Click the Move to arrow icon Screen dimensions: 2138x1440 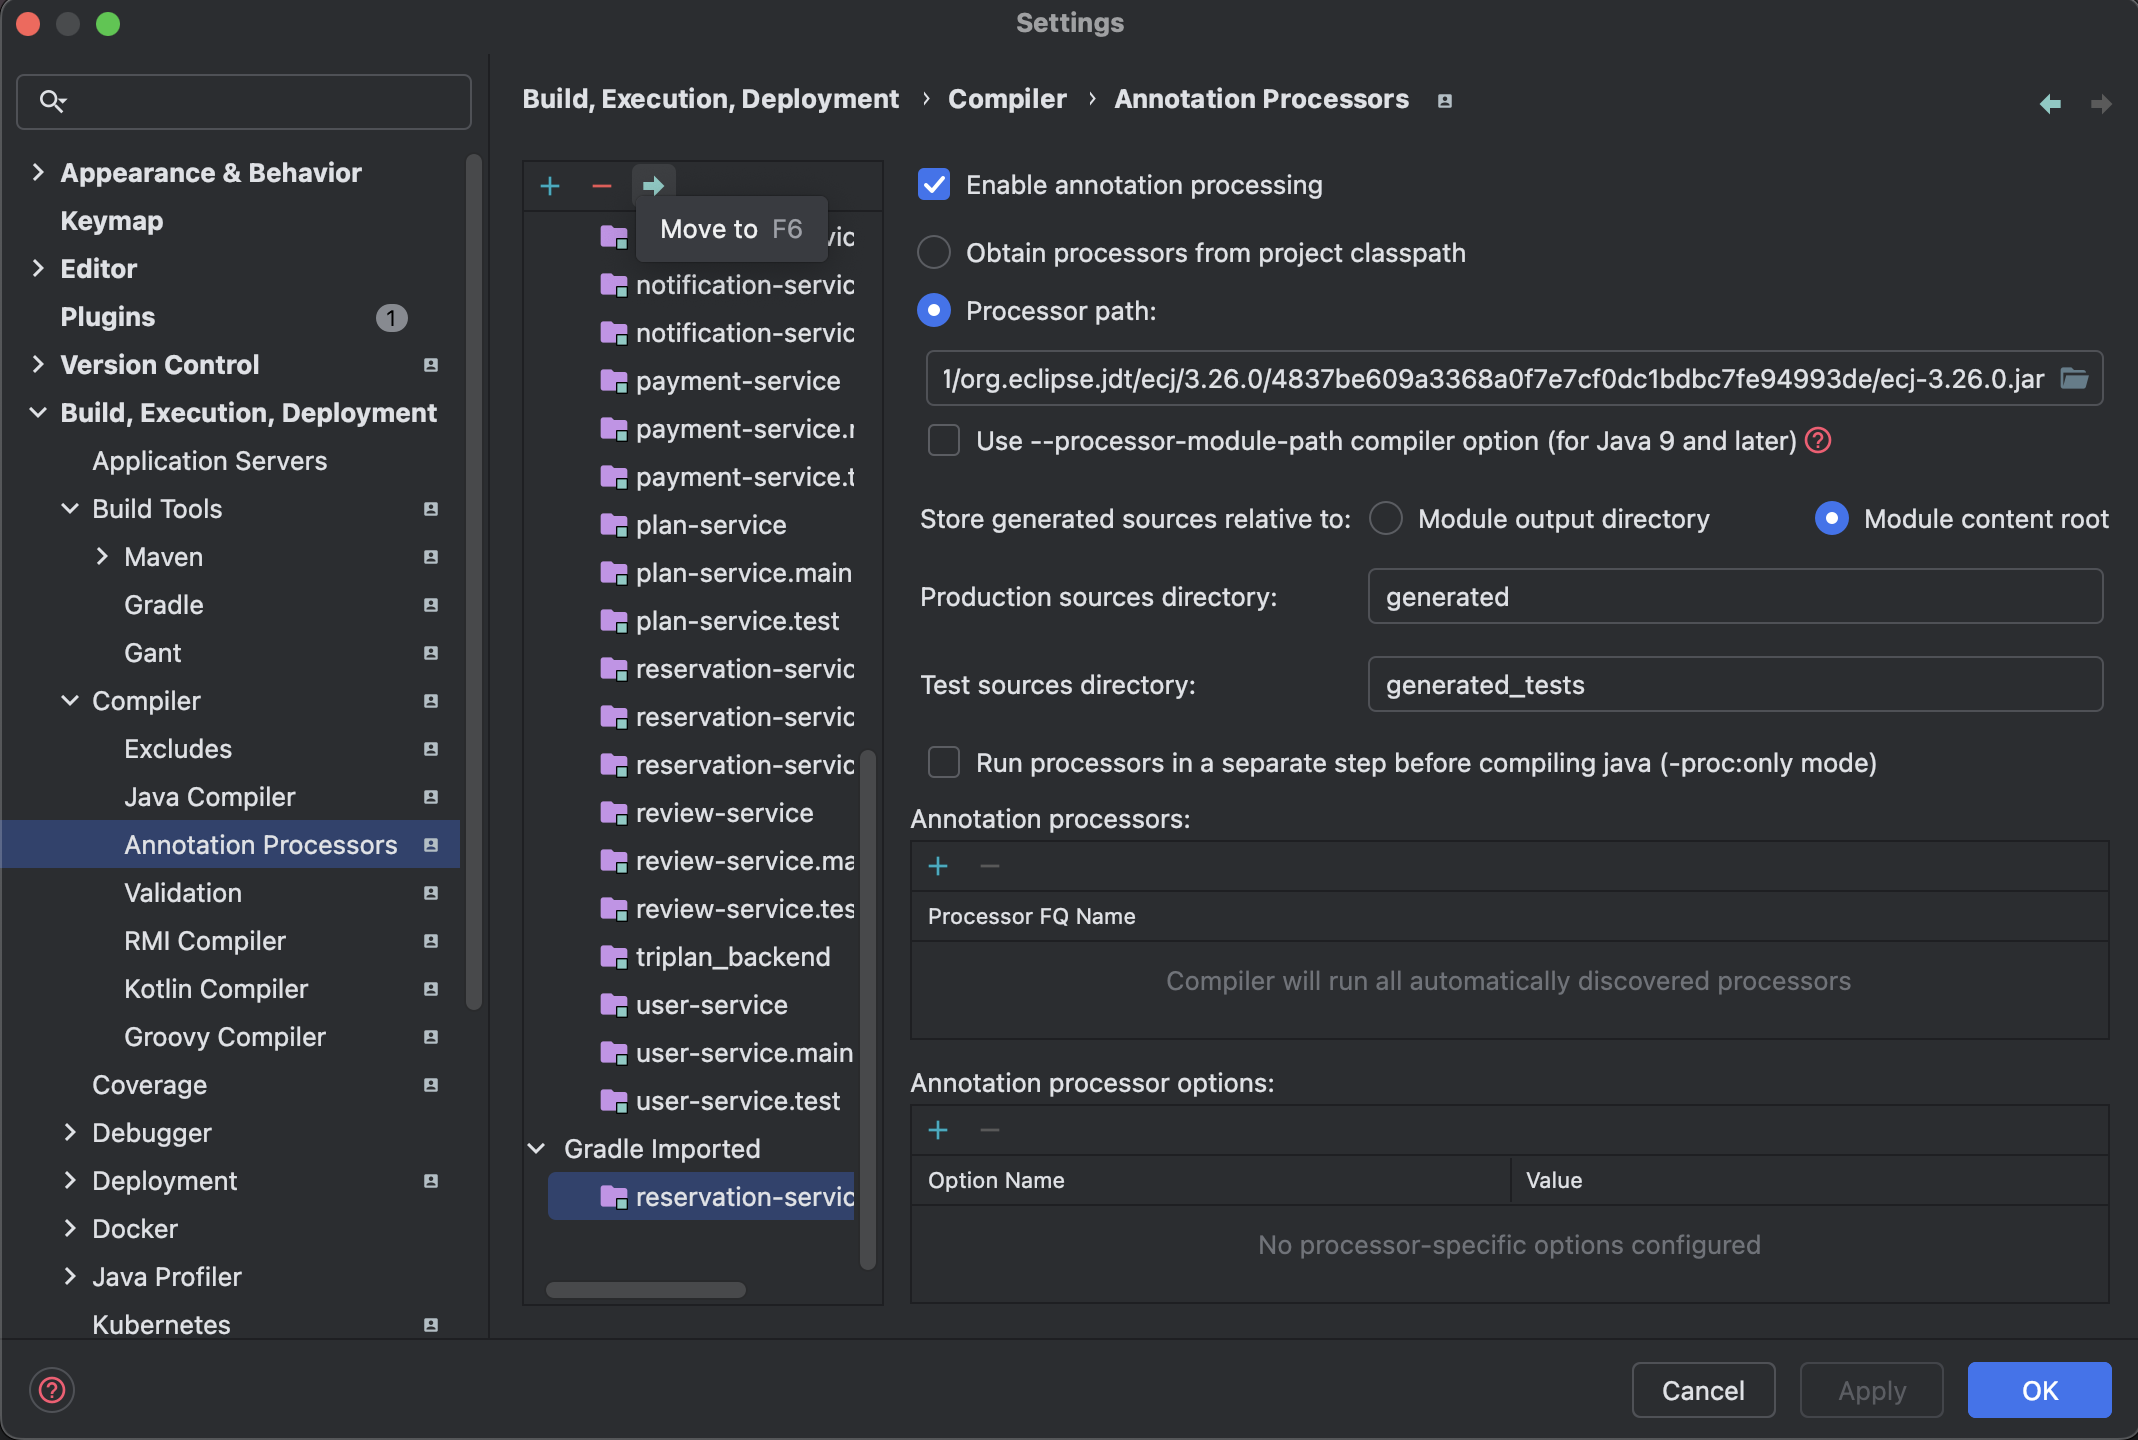(653, 186)
